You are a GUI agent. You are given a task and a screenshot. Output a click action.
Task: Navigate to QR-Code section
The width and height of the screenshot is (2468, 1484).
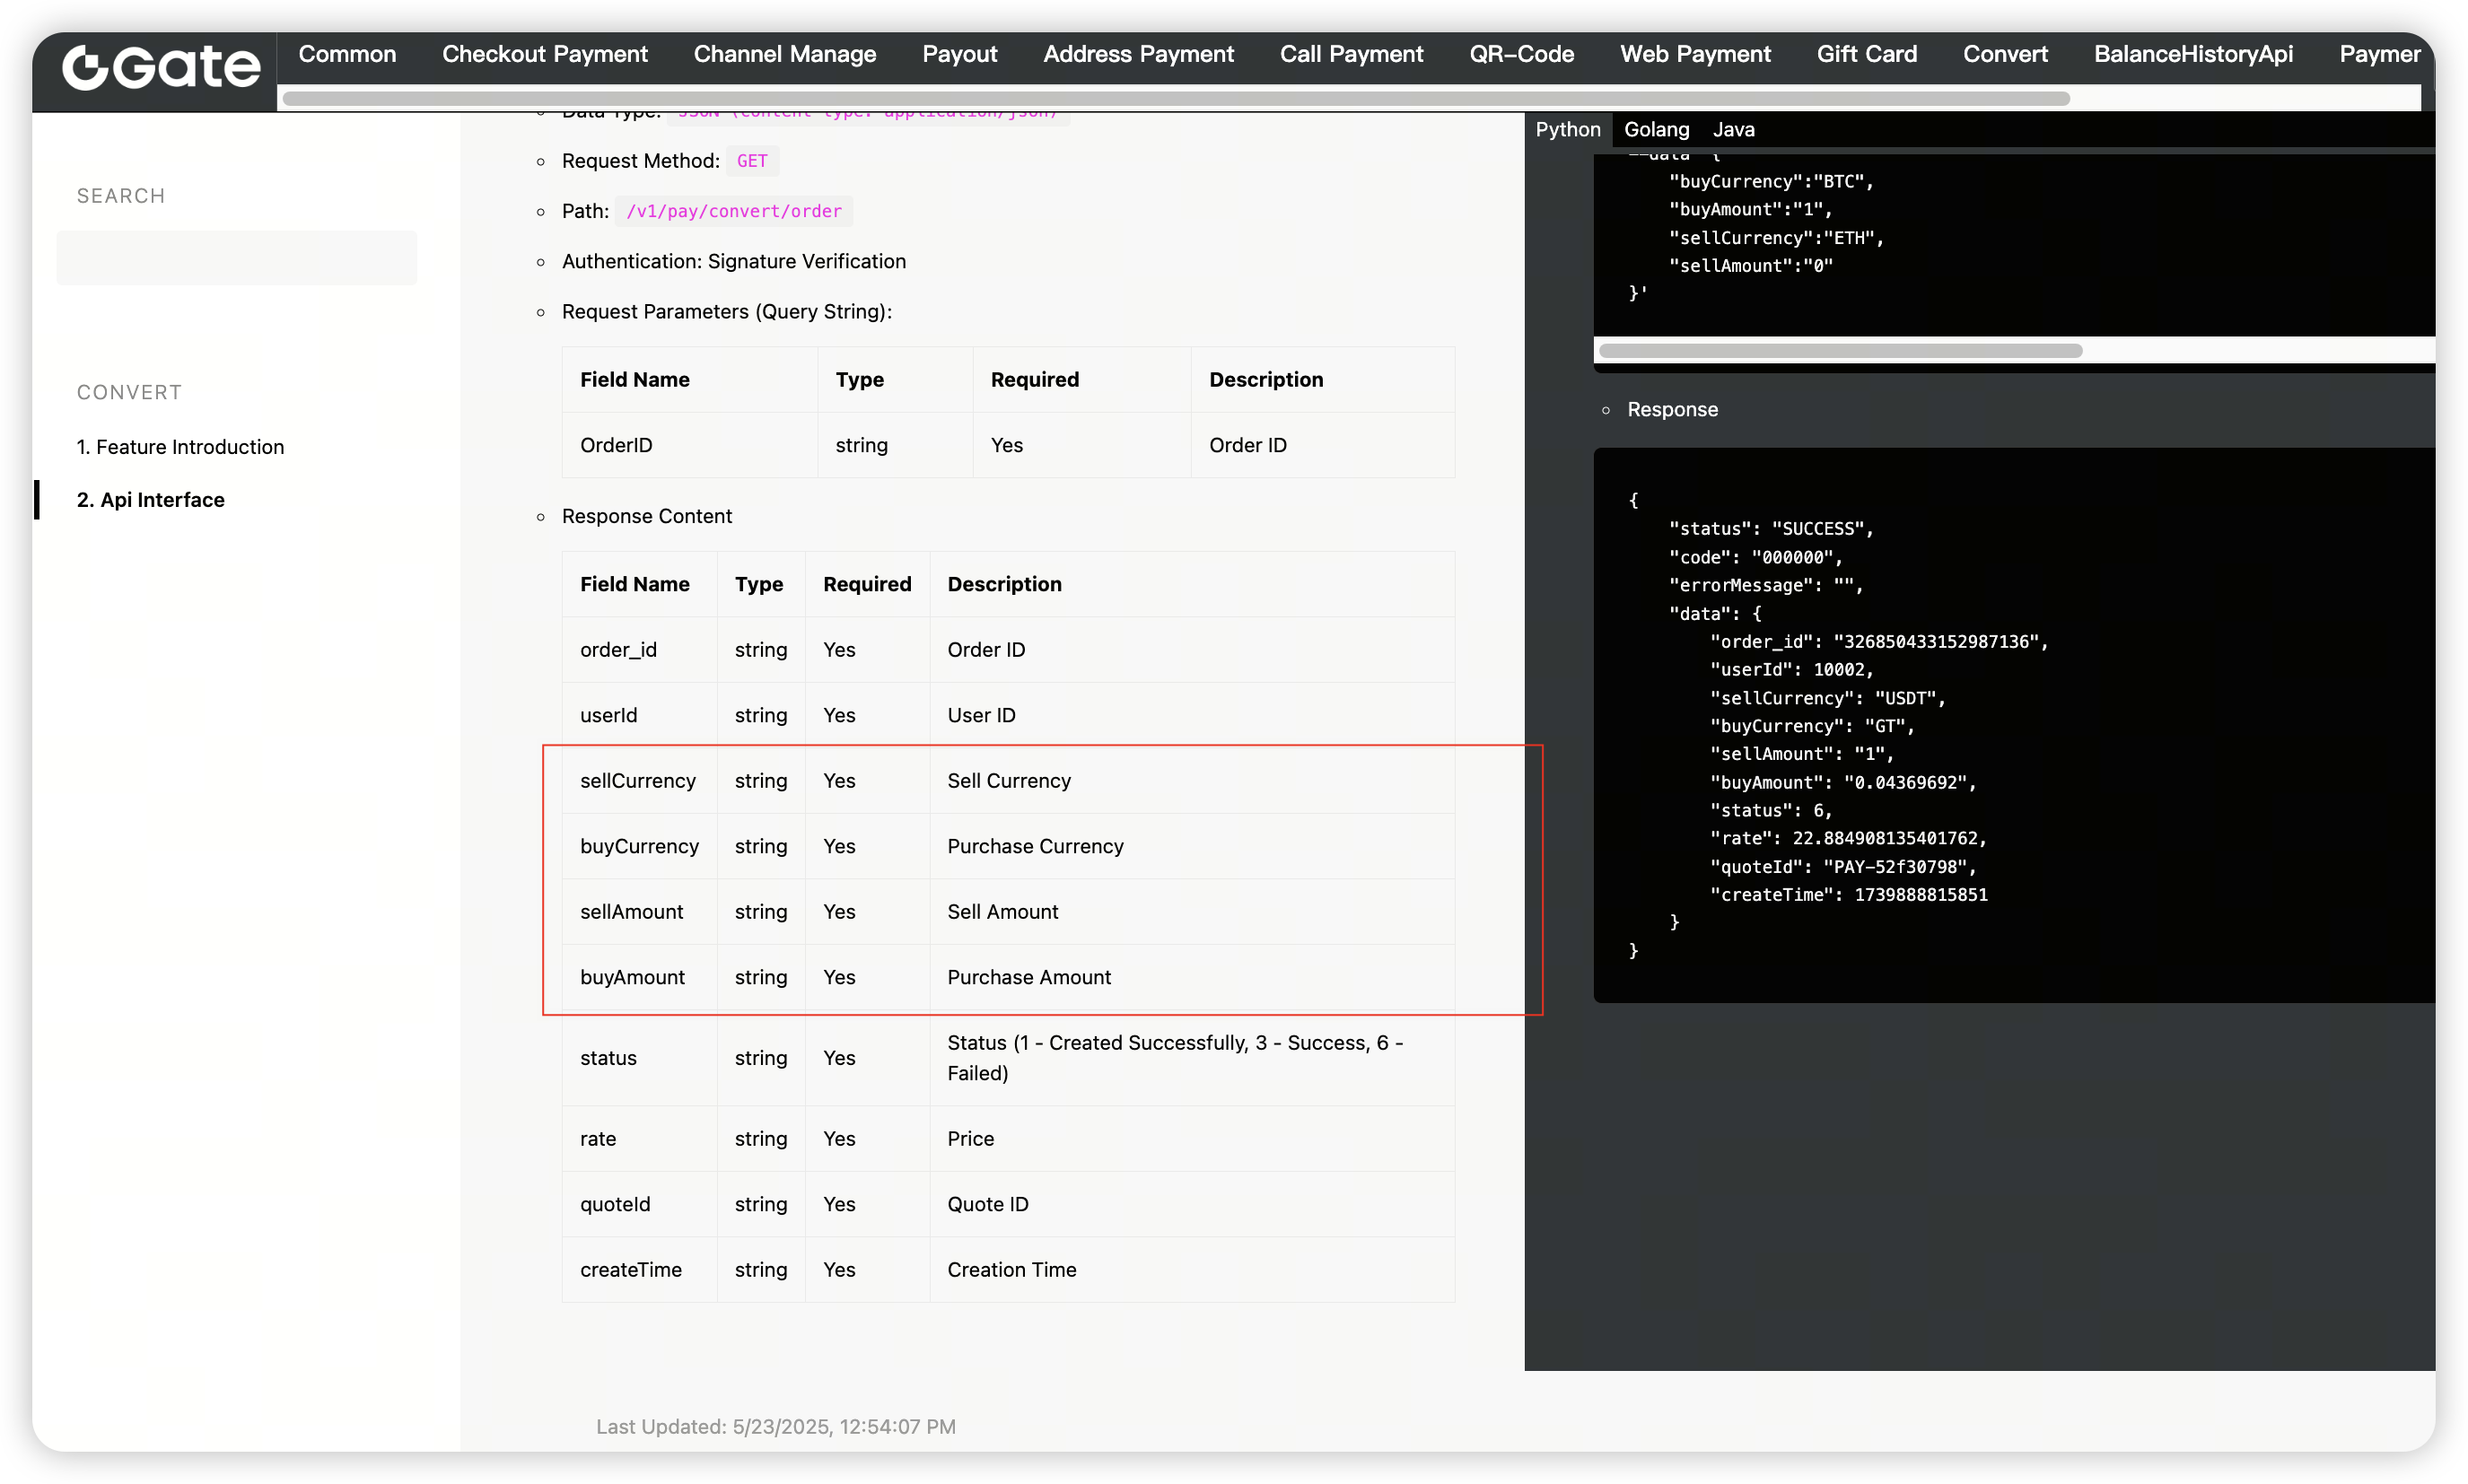[x=1521, y=54]
